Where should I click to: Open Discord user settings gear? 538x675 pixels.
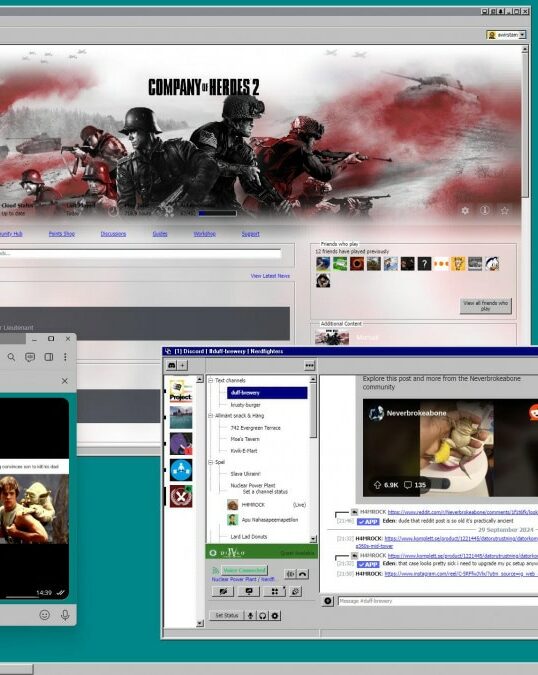coord(275,616)
